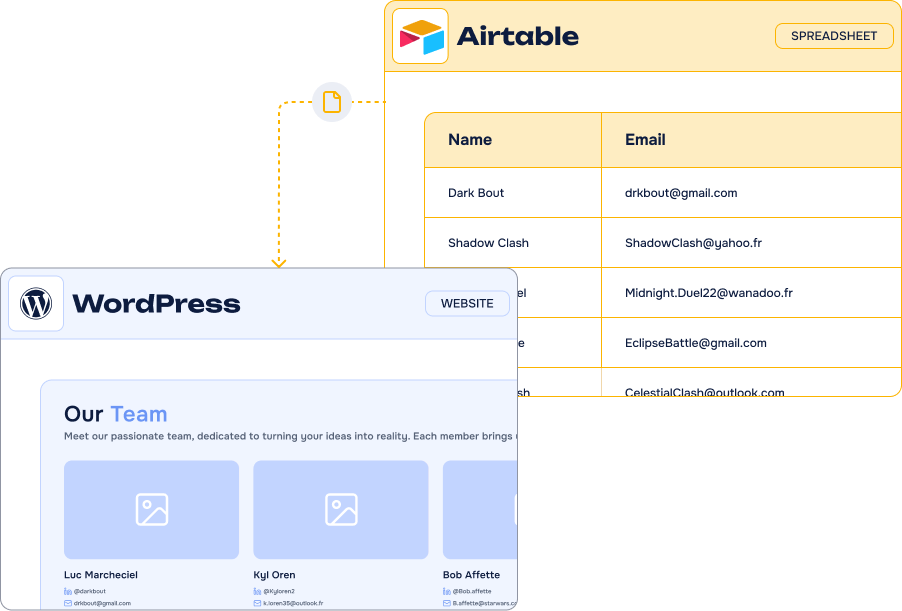
Task: Click the SPREADSHEET badge in Airtable
Action: [x=834, y=36]
